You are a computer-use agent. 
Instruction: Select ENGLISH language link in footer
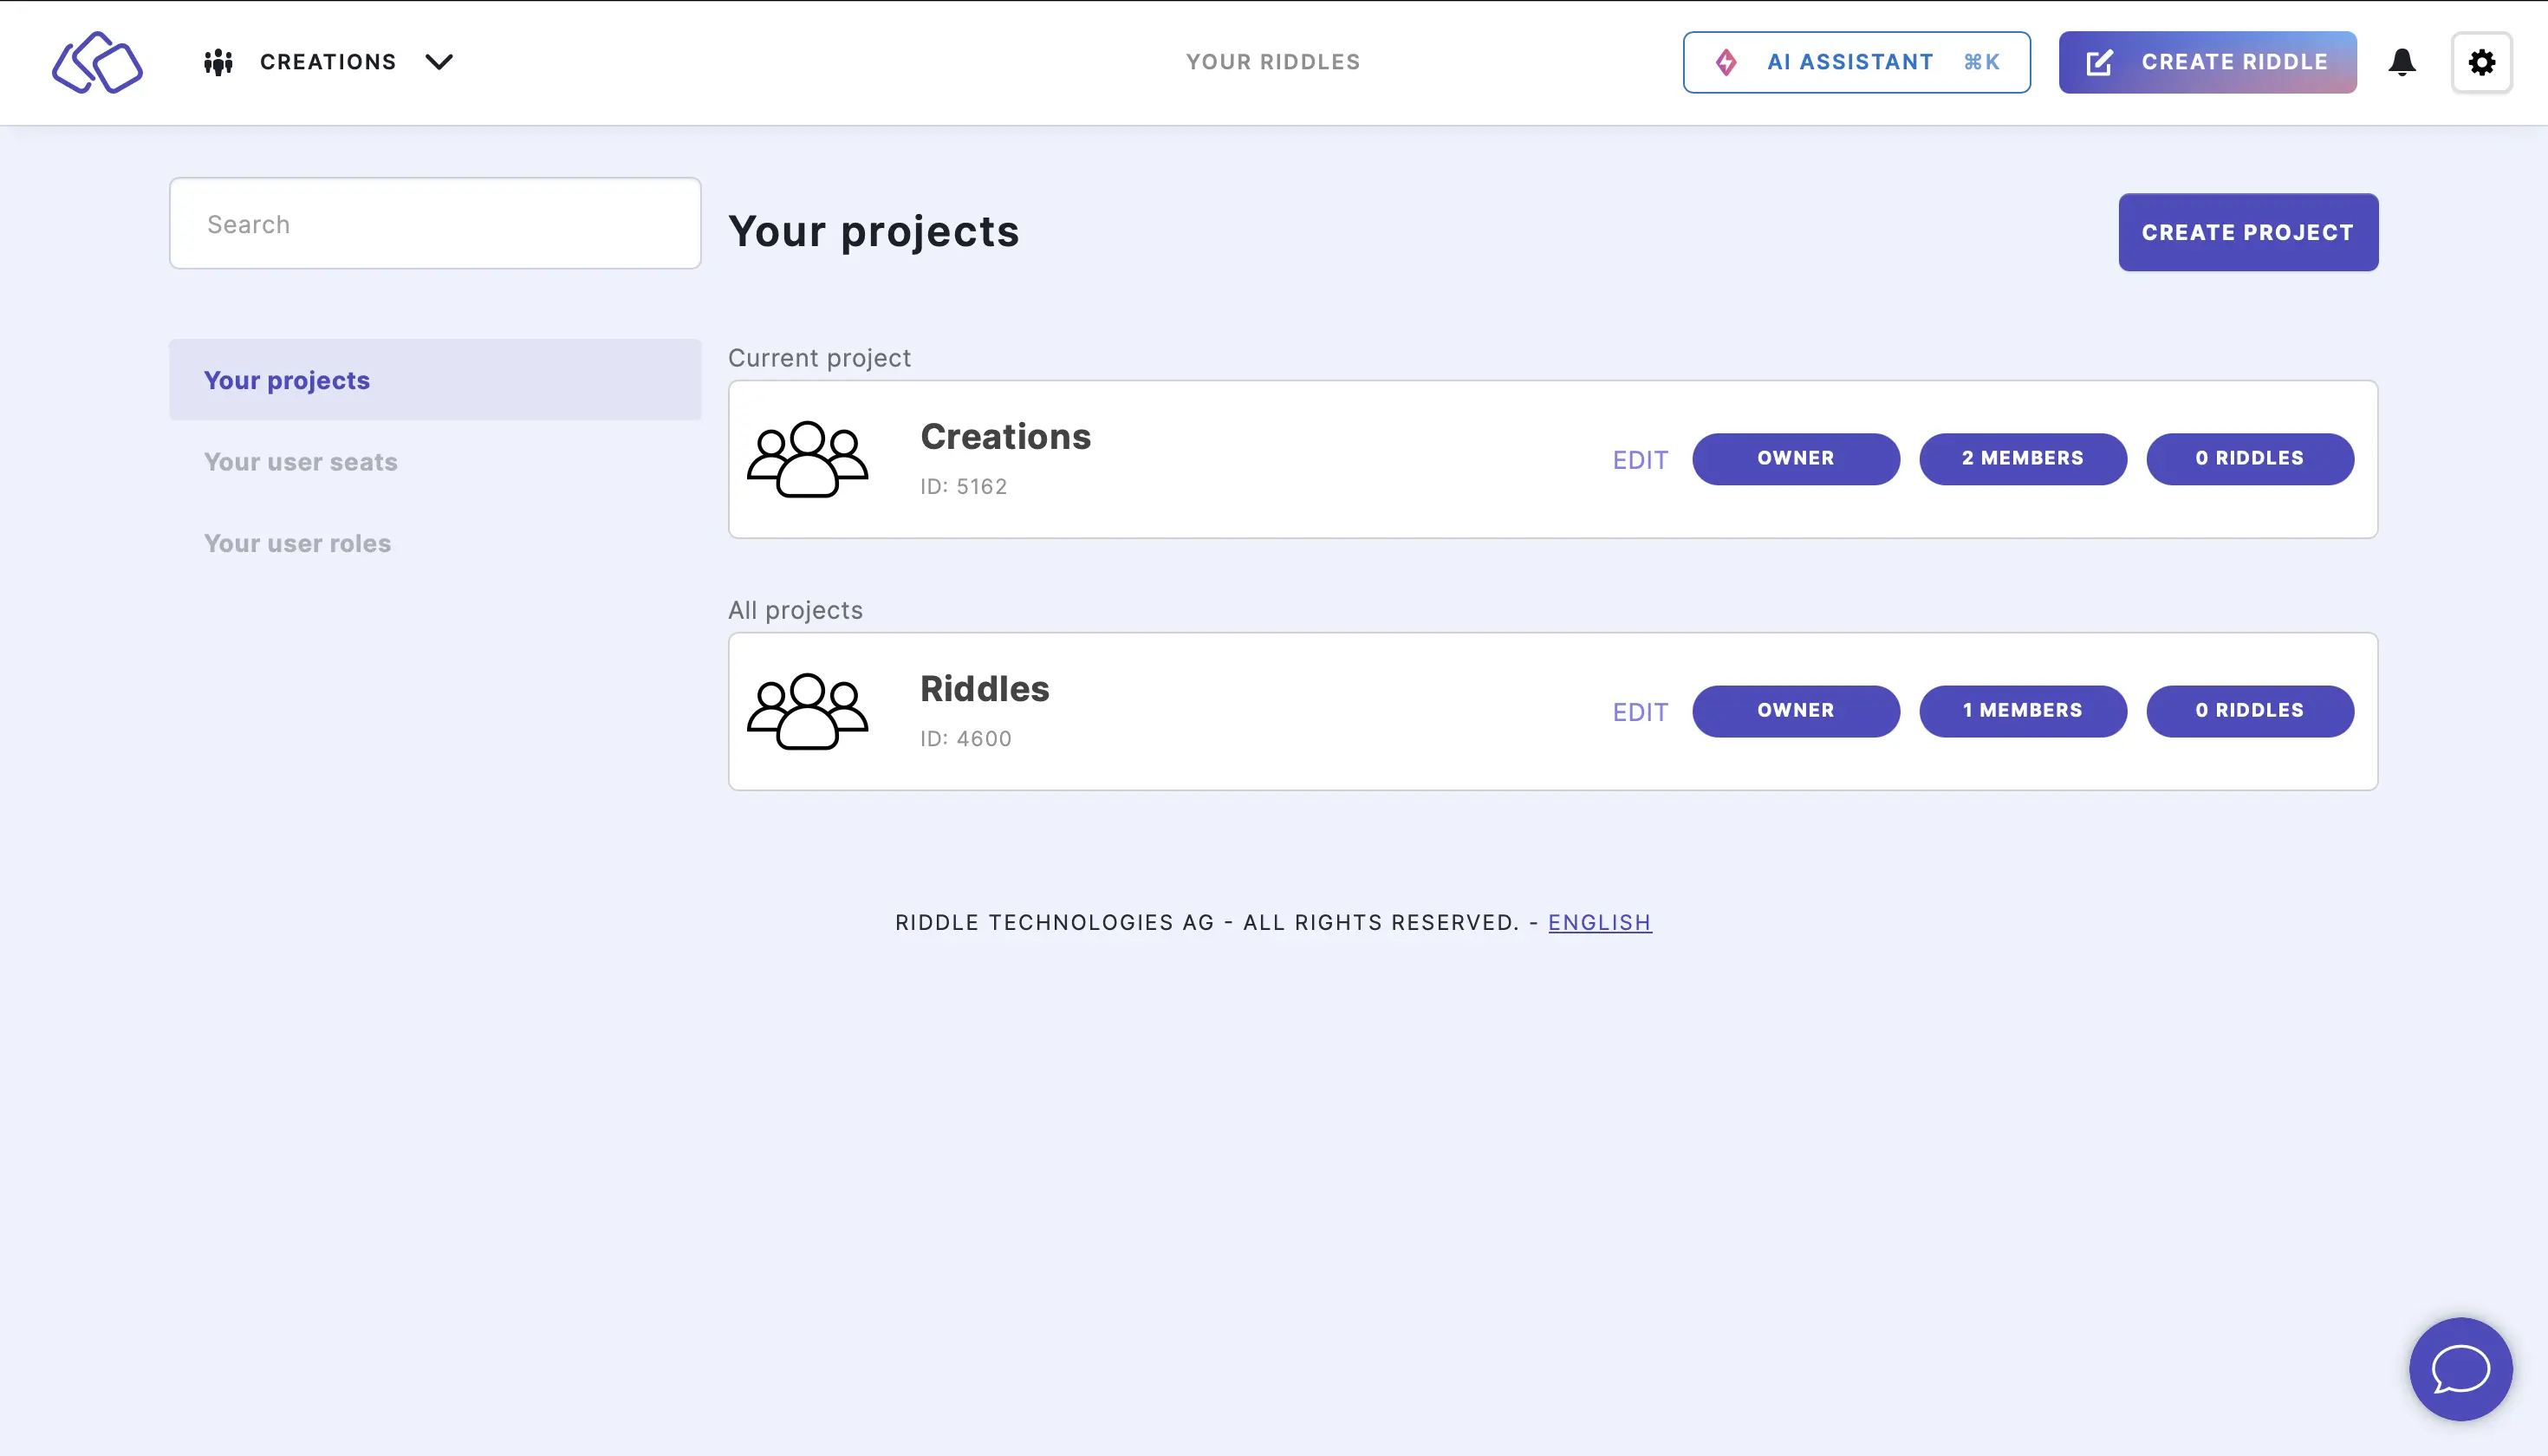[1600, 920]
